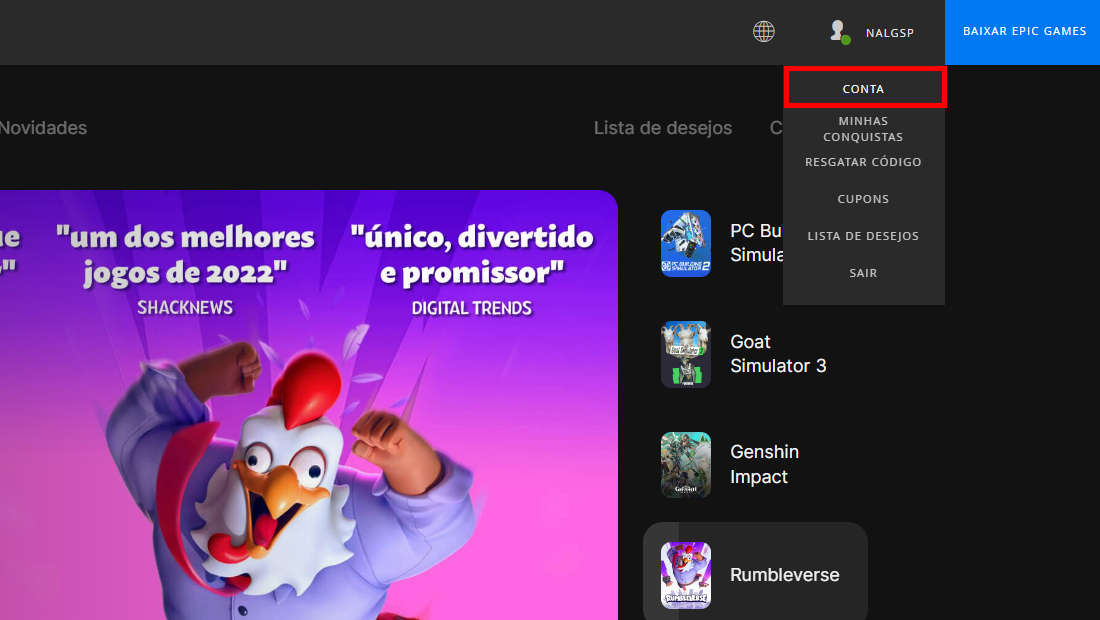Click the Goat Simulator 3 thumbnail
This screenshot has height=620, width=1100.
[x=686, y=354]
